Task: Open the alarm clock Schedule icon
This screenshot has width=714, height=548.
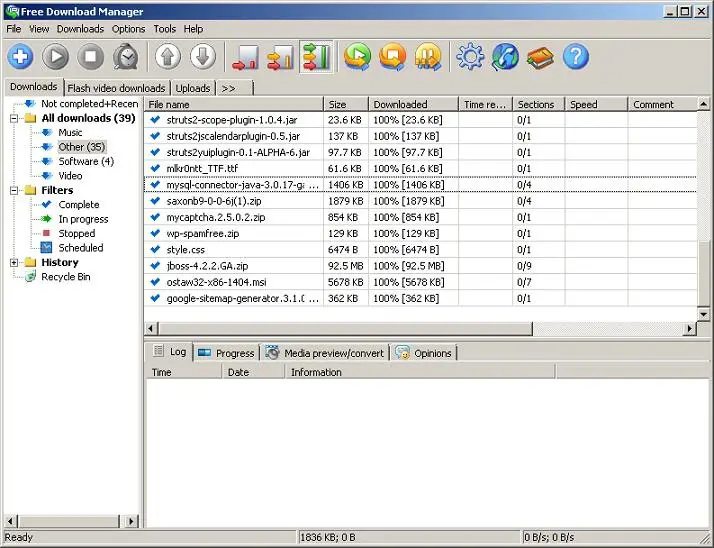Action: tap(126, 57)
